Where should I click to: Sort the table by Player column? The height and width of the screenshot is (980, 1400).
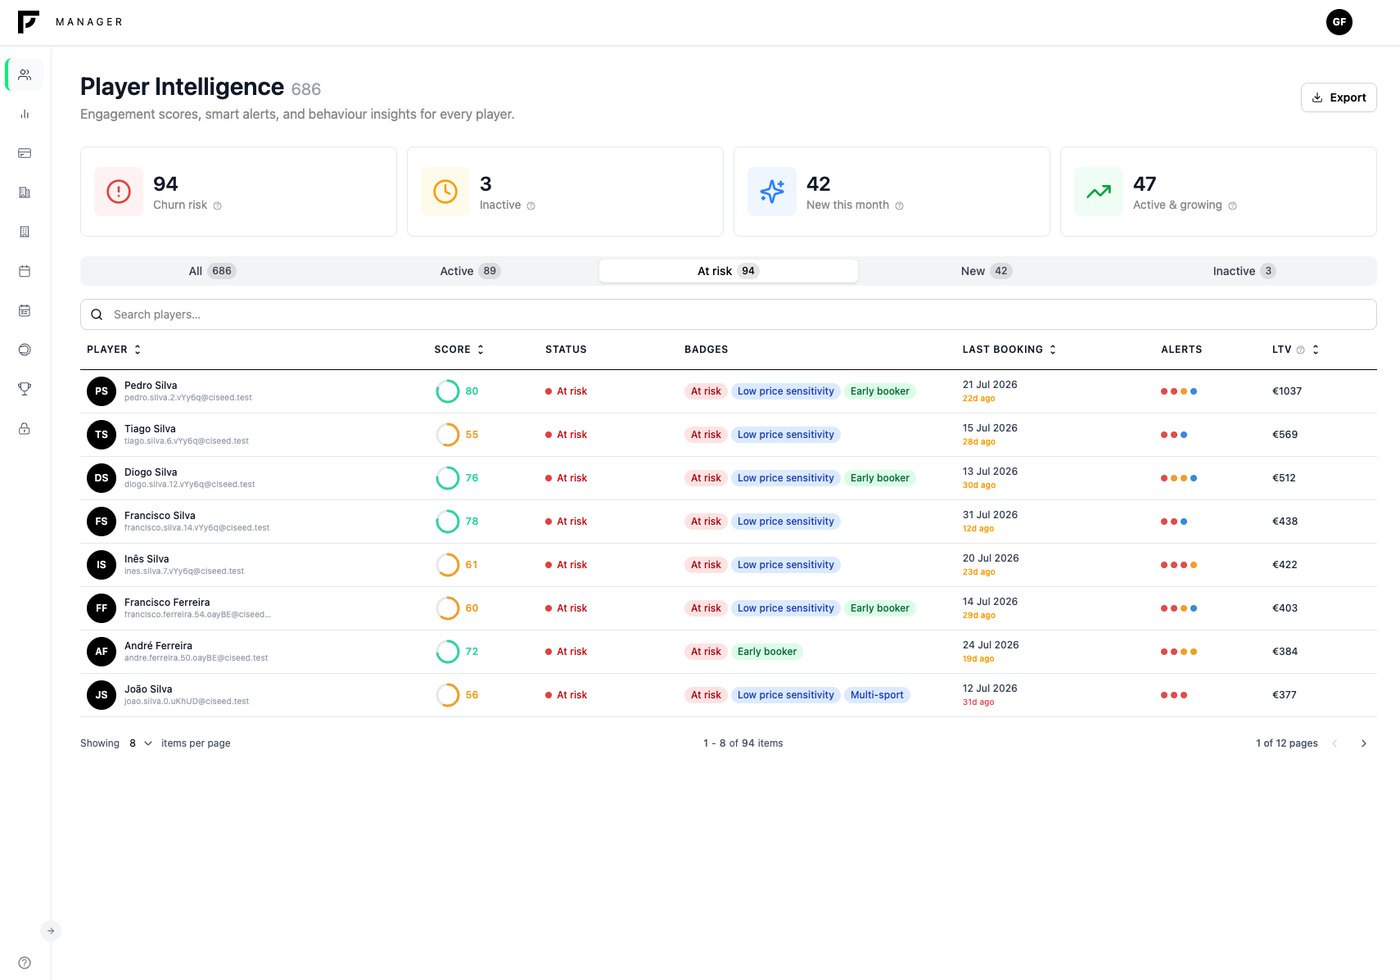click(x=114, y=350)
